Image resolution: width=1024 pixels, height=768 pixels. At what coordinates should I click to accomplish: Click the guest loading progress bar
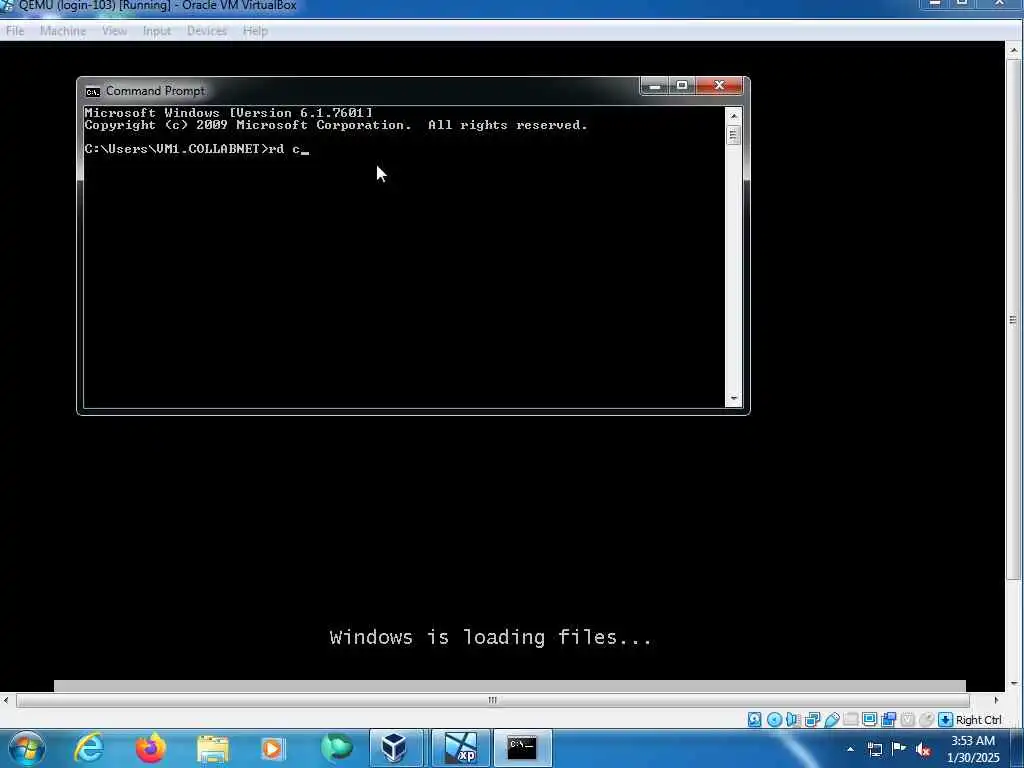(x=509, y=686)
